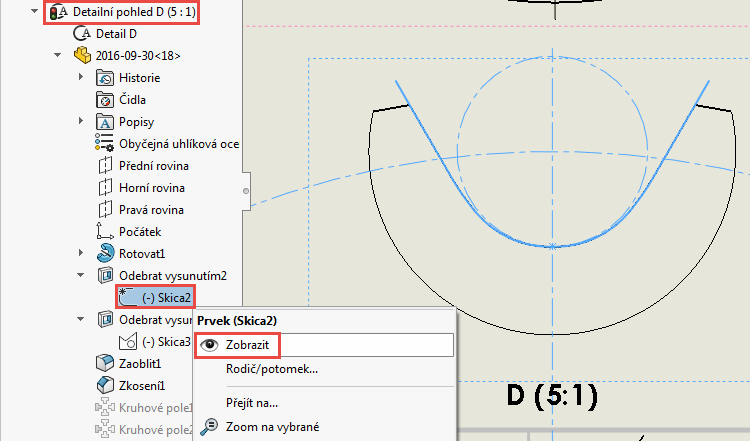Select the Historie label
This screenshot has width=750, height=441.
coord(140,78)
